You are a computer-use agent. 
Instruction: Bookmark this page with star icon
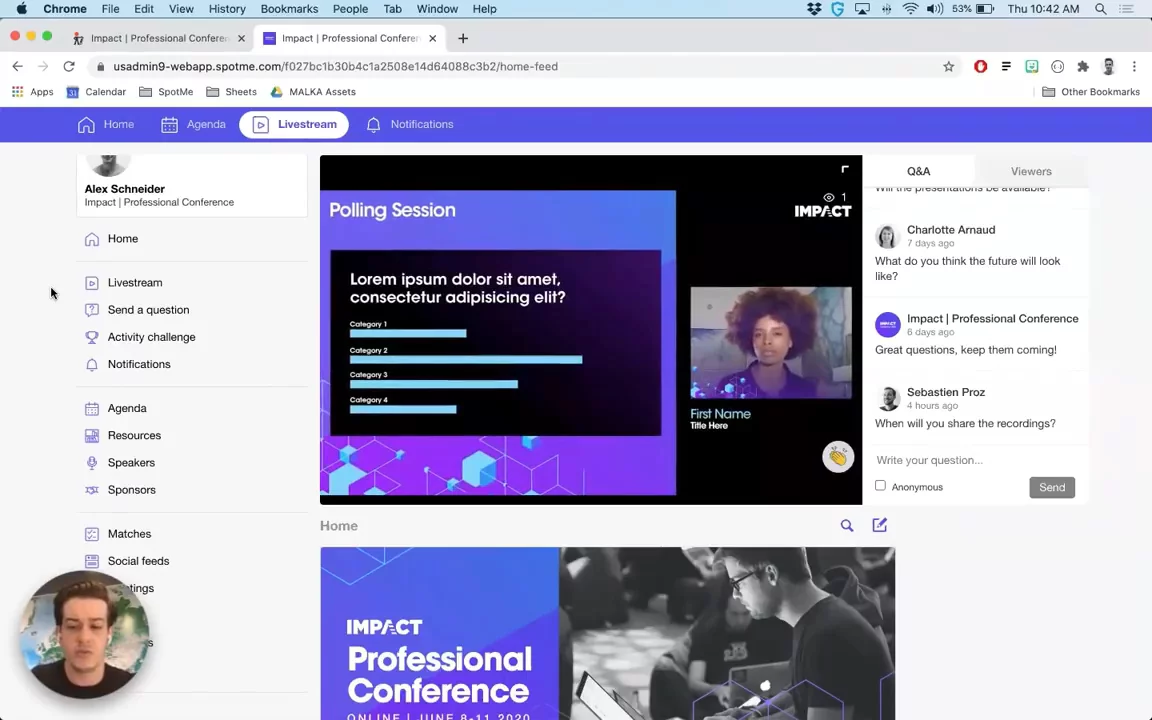pyautogui.click(x=948, y=66)
